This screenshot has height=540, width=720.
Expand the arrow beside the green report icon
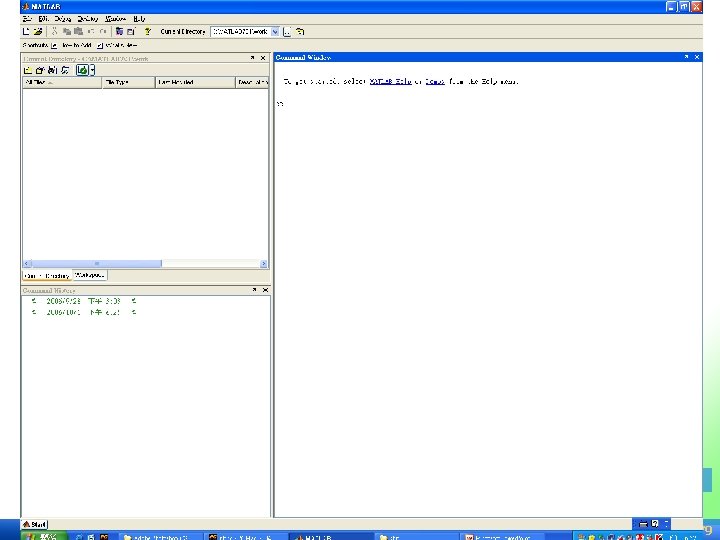[92, 70]
